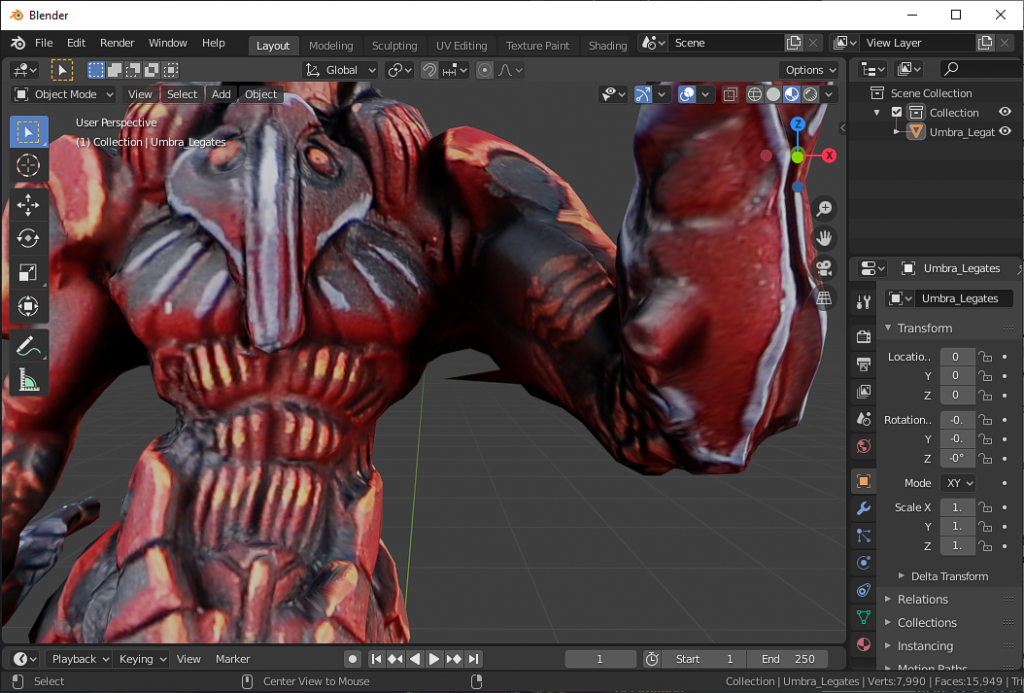The height and width of the screenshot is (693, 1024).
Task: Activate the Move tool
Action: (x=28, y=205)
